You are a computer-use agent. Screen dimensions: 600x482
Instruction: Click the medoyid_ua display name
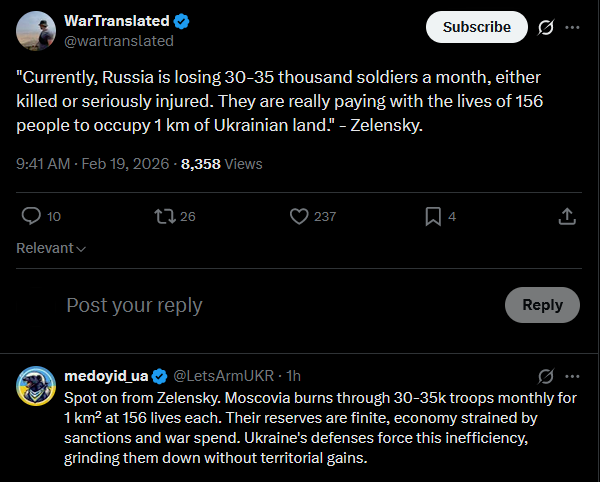pyautogui.click(x=105, y=376)
